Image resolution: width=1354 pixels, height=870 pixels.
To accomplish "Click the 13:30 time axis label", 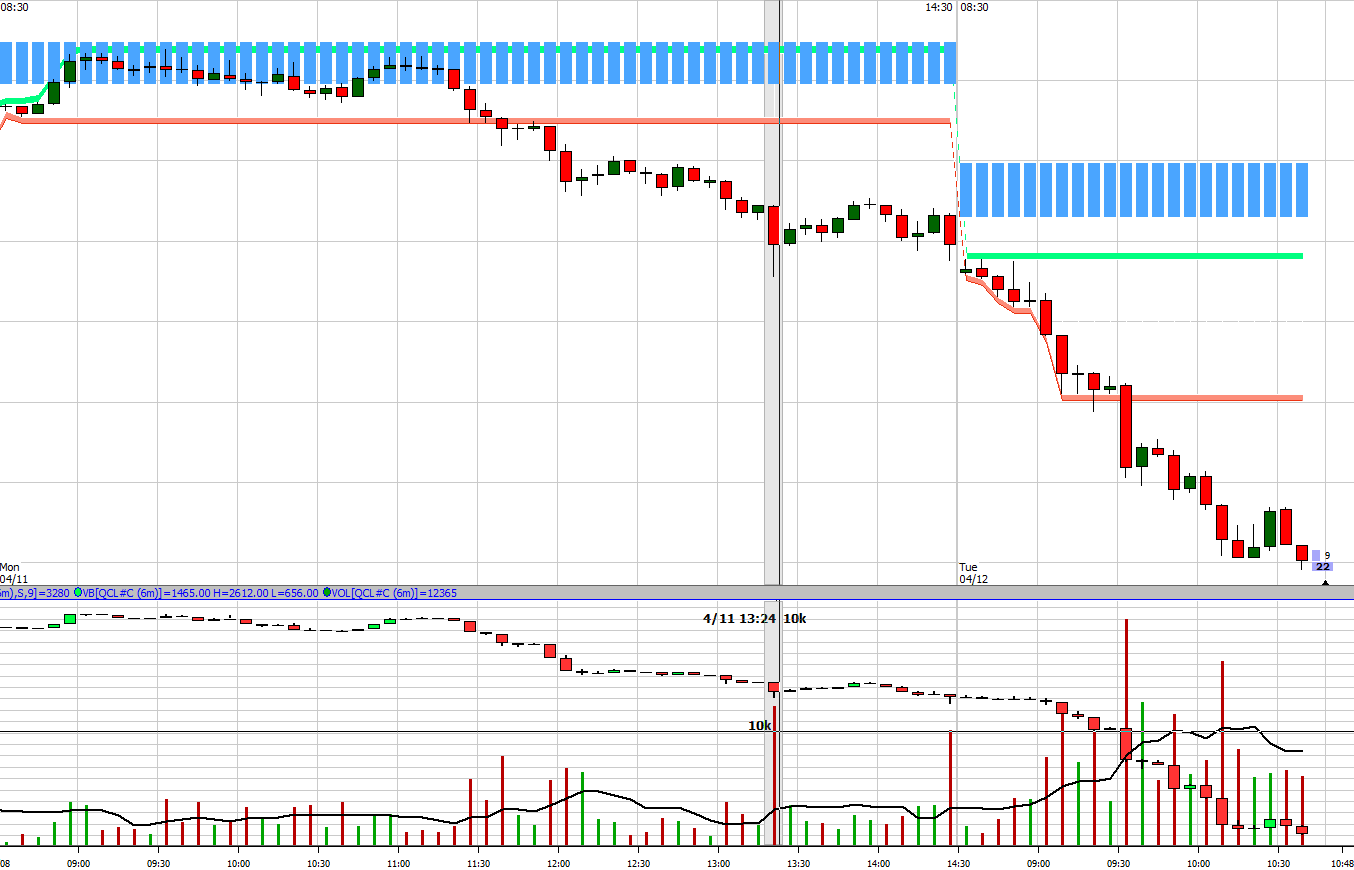I will click(798, 863).
